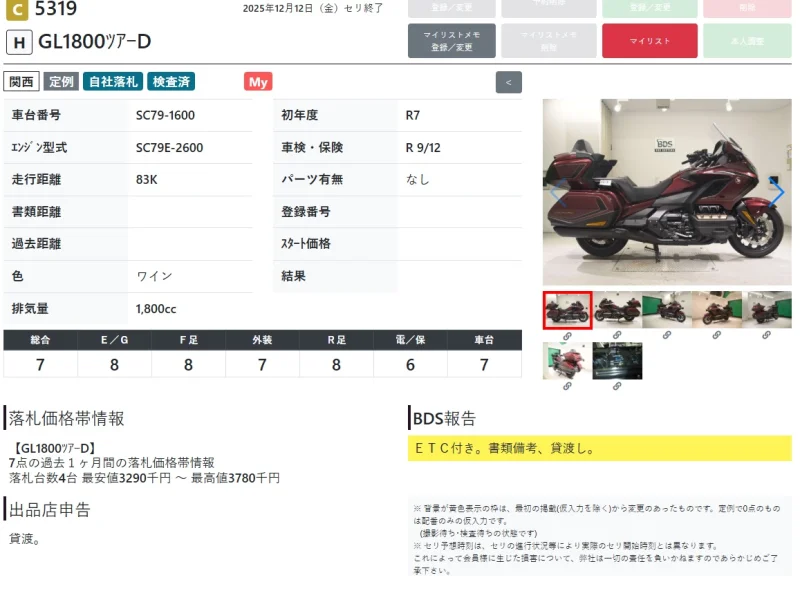800x600 pixels.
Task: Click the mileage value 83K
Action: pyautogui.click(x=146, y=180)
